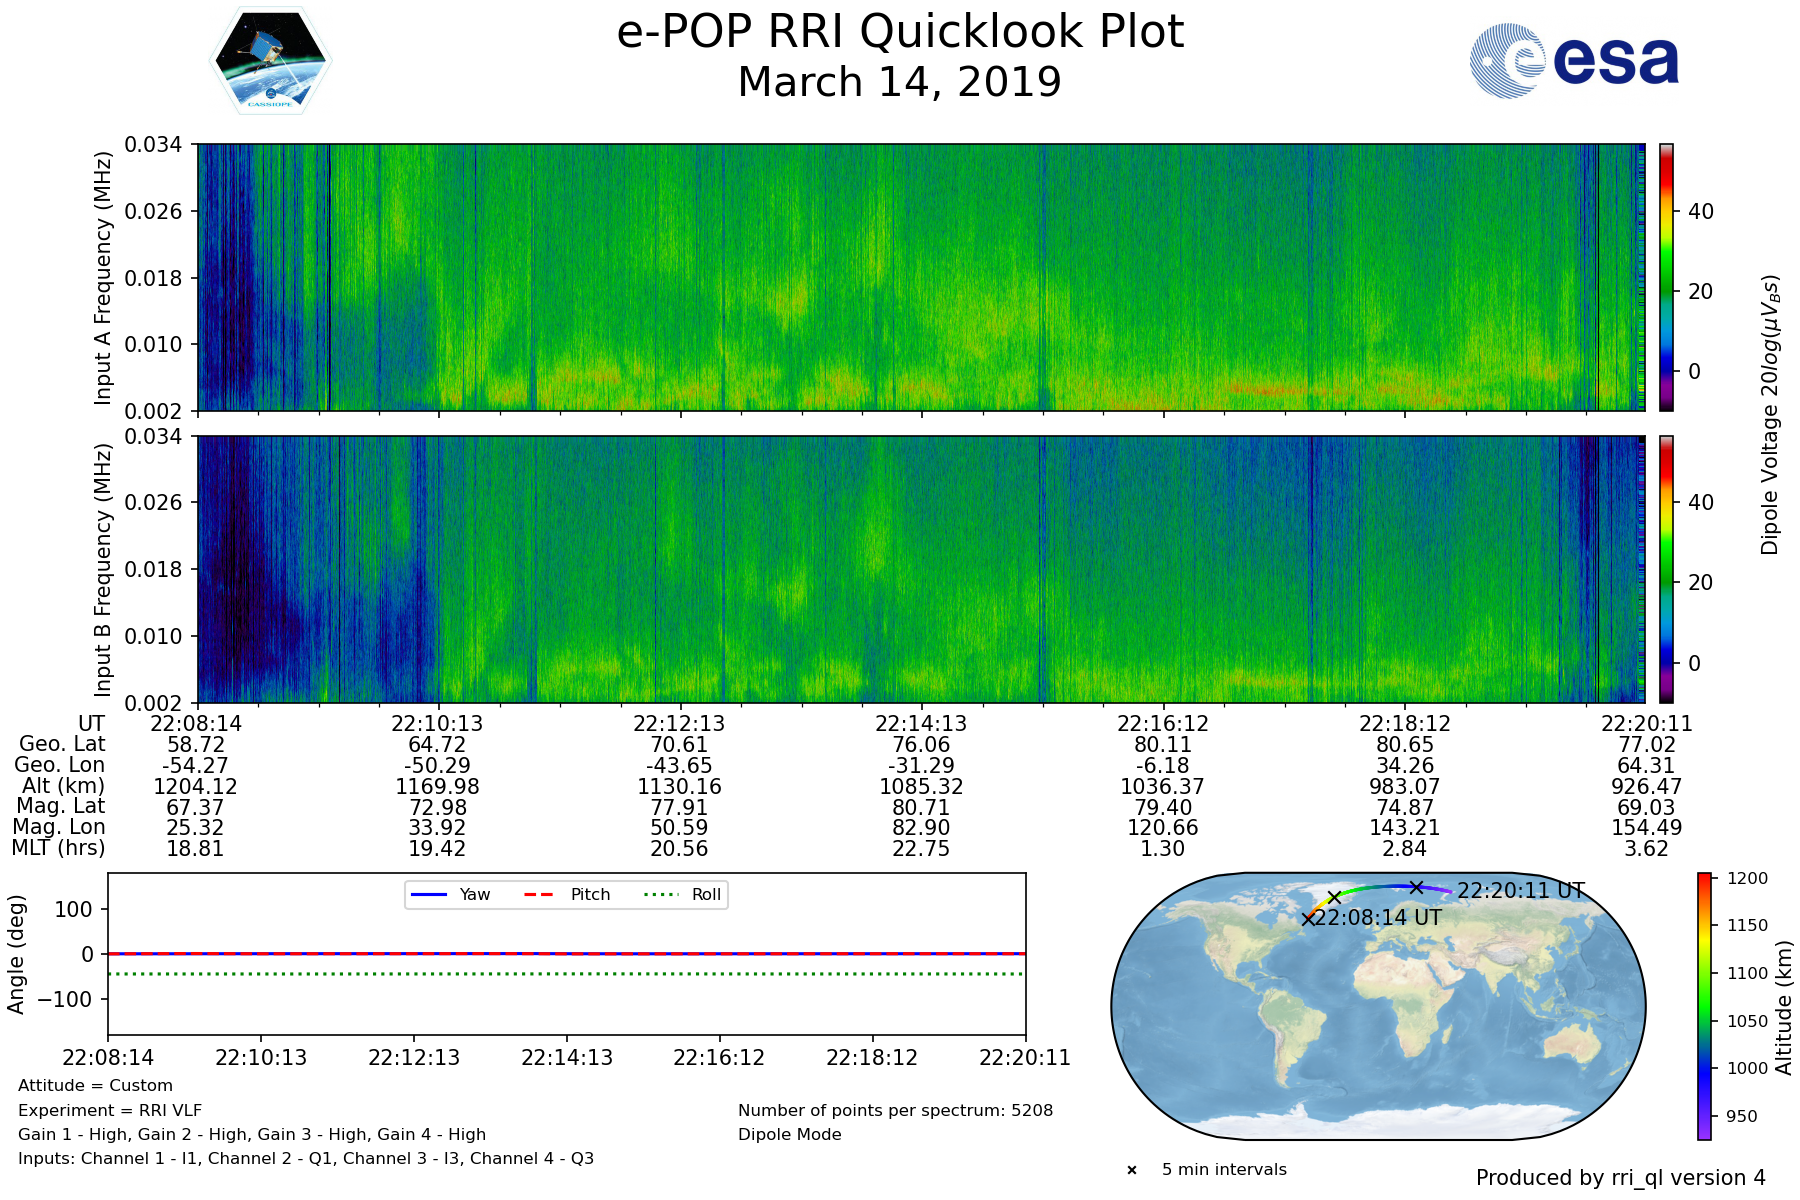The image size is (1800, 1200).
Task: Click the Input B frequency spectrogram
Action: pos(920,569)
